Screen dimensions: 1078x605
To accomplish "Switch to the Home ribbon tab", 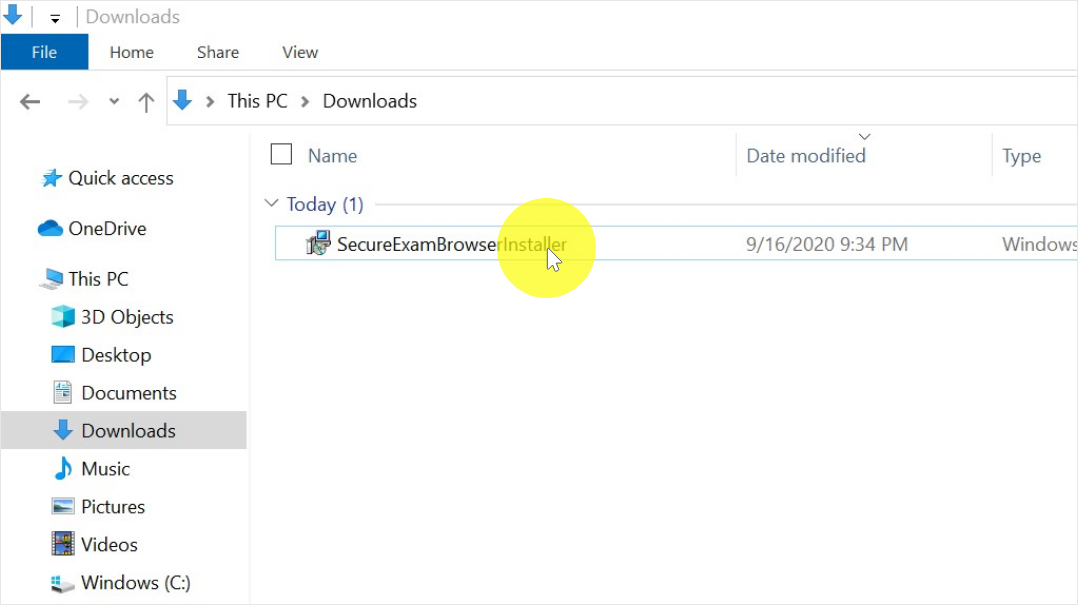I will [131, 52].
